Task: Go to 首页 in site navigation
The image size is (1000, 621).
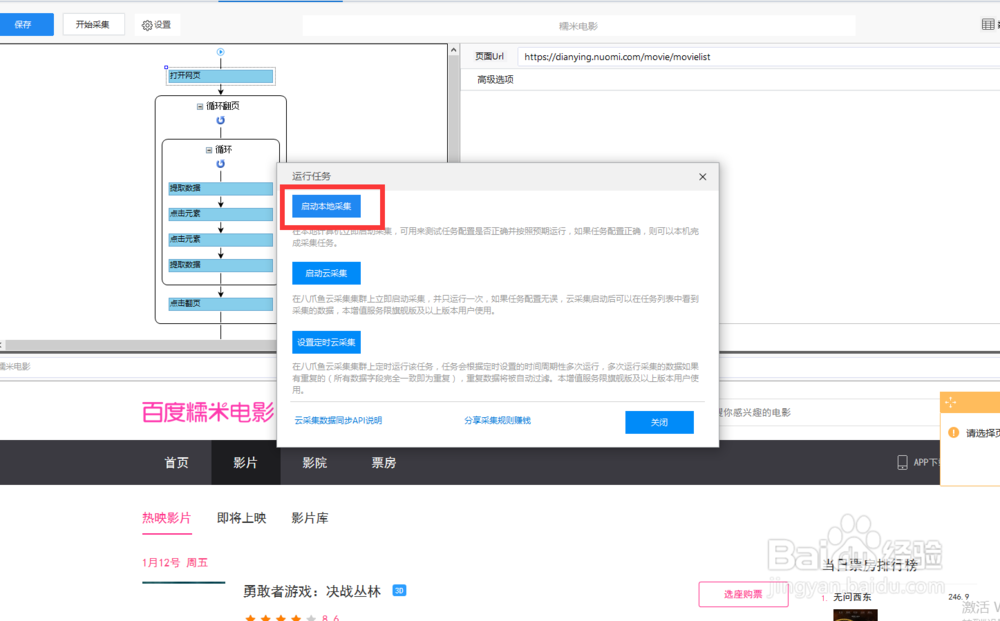Action: click(x=177, y=462)
